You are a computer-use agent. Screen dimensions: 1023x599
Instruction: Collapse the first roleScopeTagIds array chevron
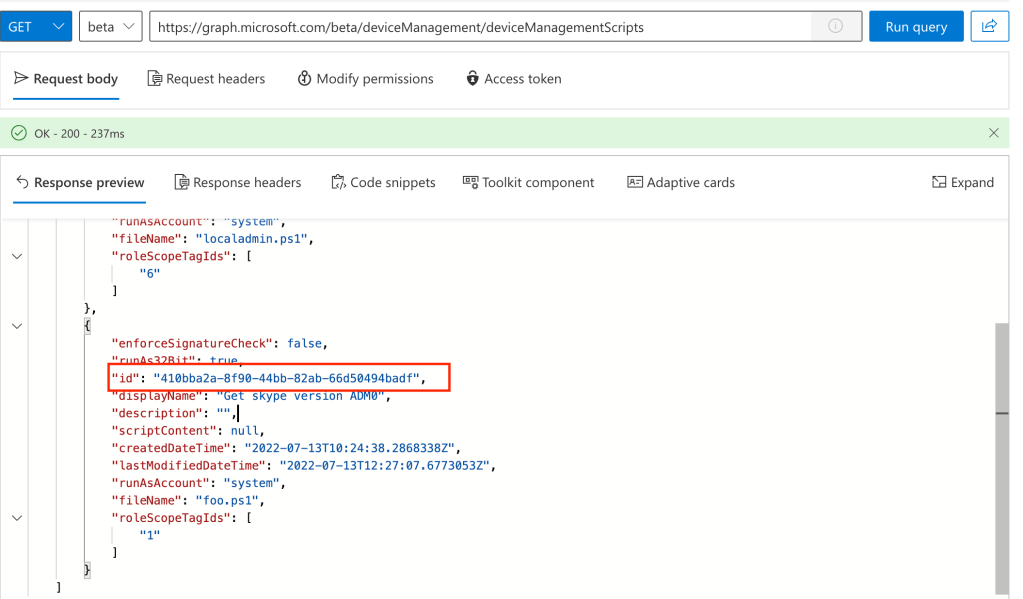17,256
